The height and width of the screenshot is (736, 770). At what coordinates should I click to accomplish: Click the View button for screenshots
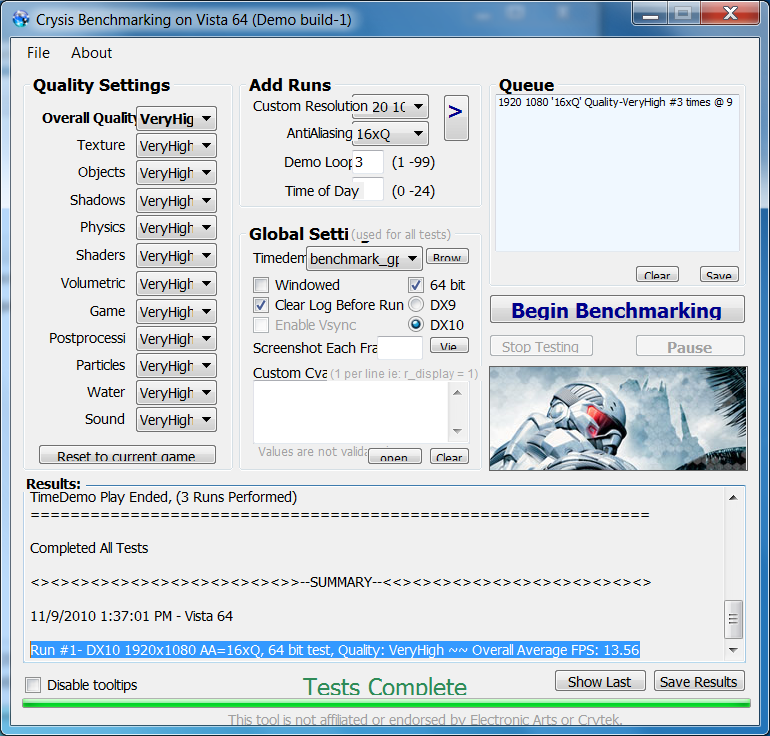(x=449, y=345)
